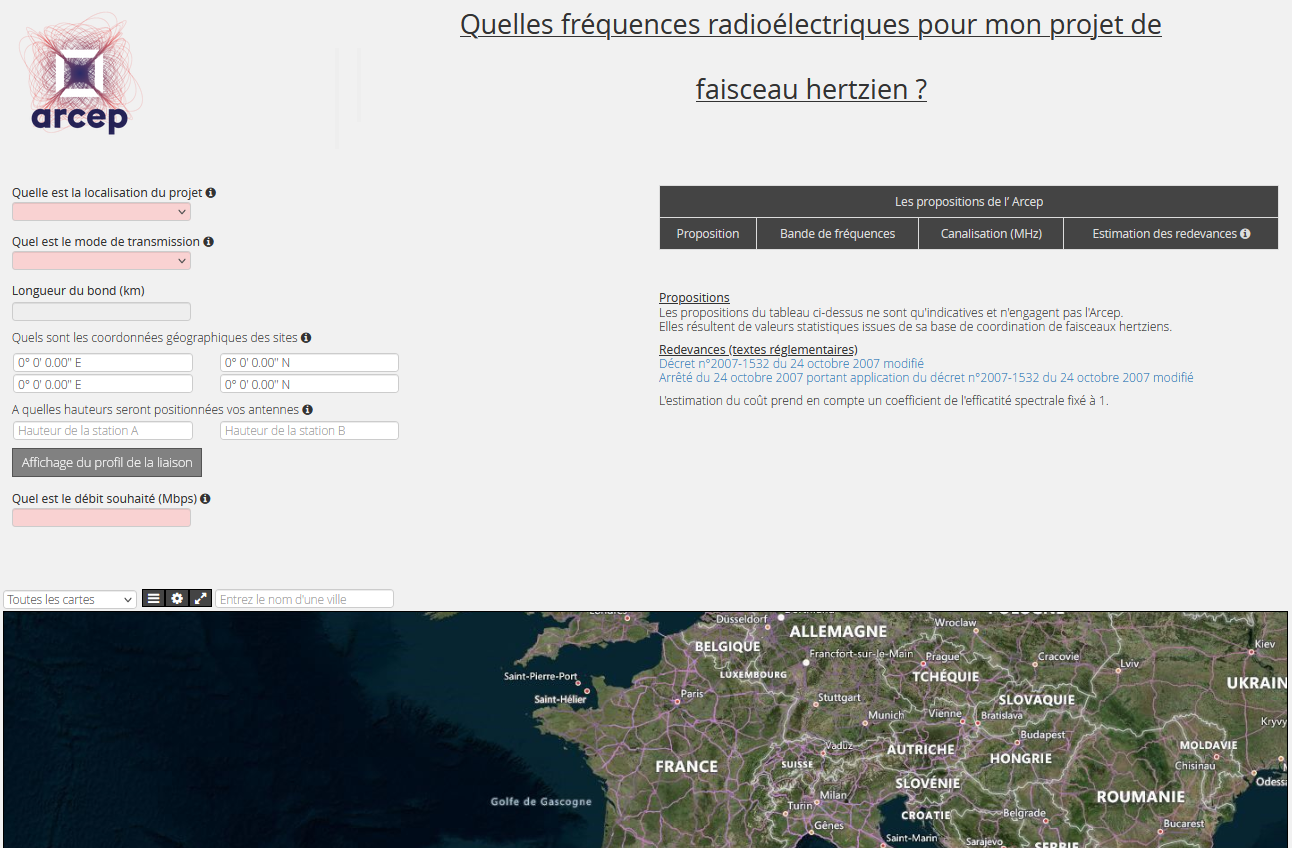Click the Hauteur de la station B field
This screenshot has height=848, width=1292.
(x=309, y=431)
